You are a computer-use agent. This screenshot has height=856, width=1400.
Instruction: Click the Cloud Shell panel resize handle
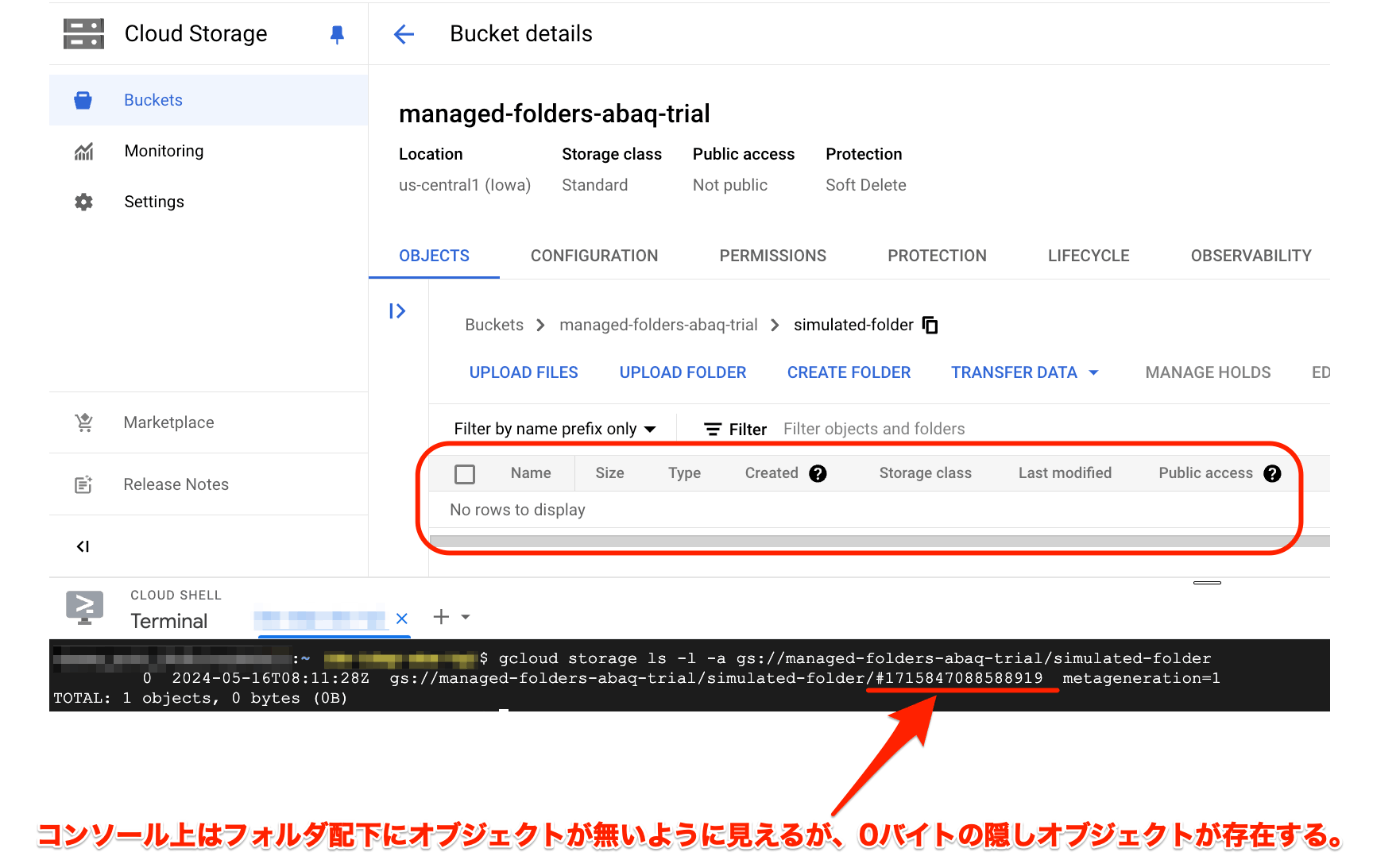[x=1207, y=582]
